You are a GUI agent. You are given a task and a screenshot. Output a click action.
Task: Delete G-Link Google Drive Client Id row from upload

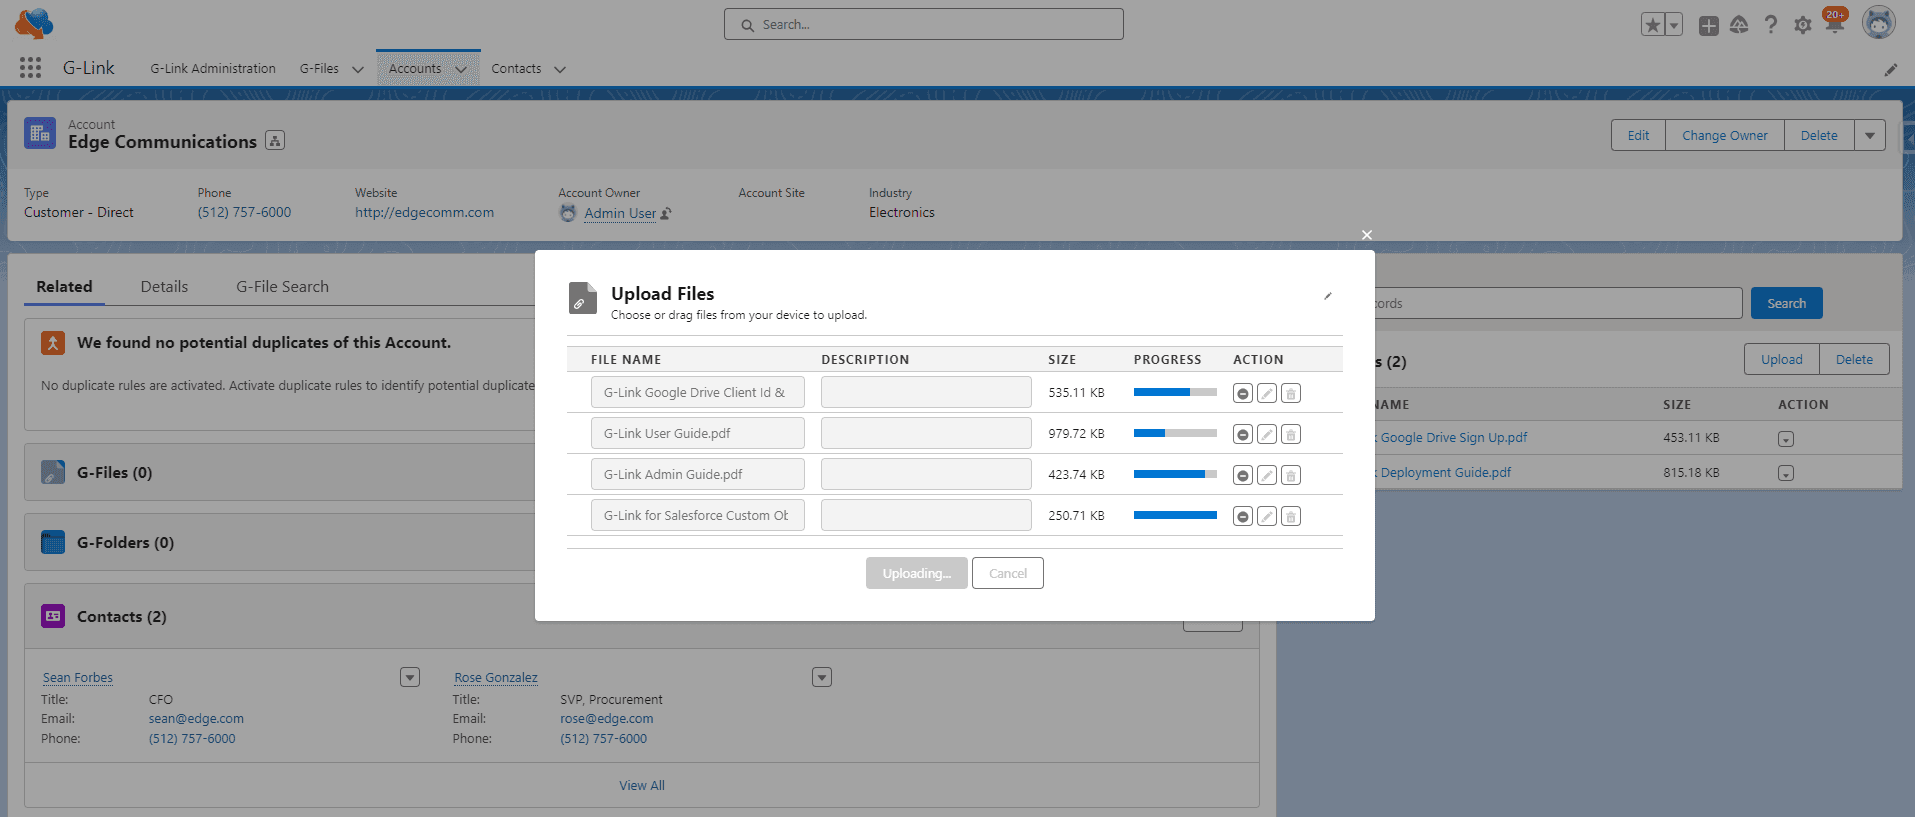[1291, 393]
